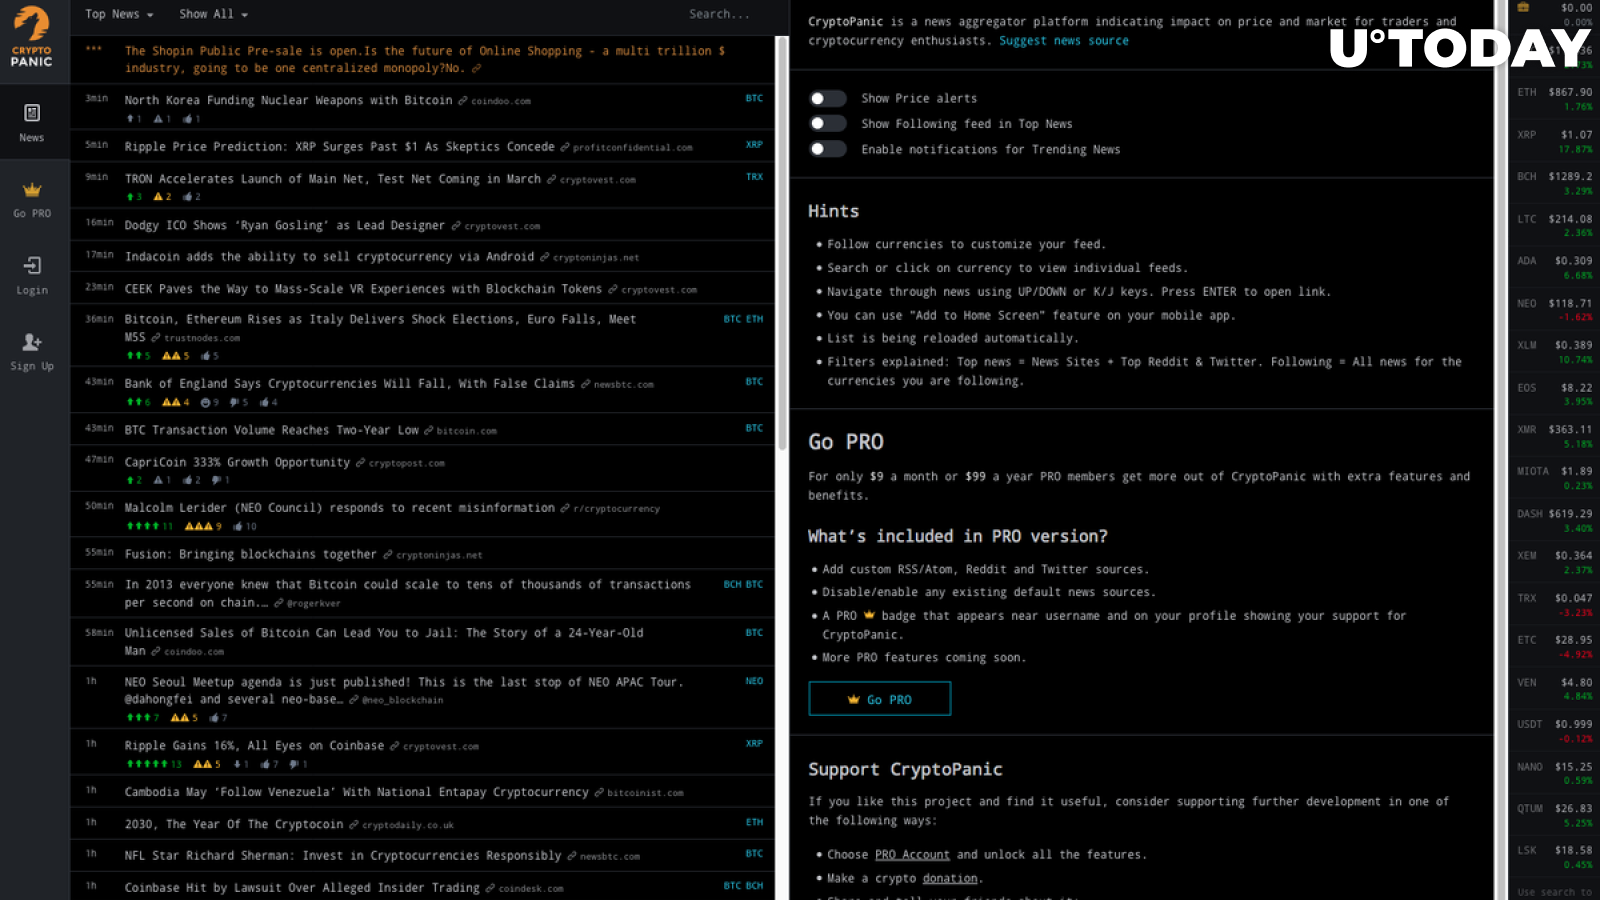Open BTC Transaction Volume Reaches Two-Year Low
Screen dimensions: 1600x900
click(x=271, y=430)
